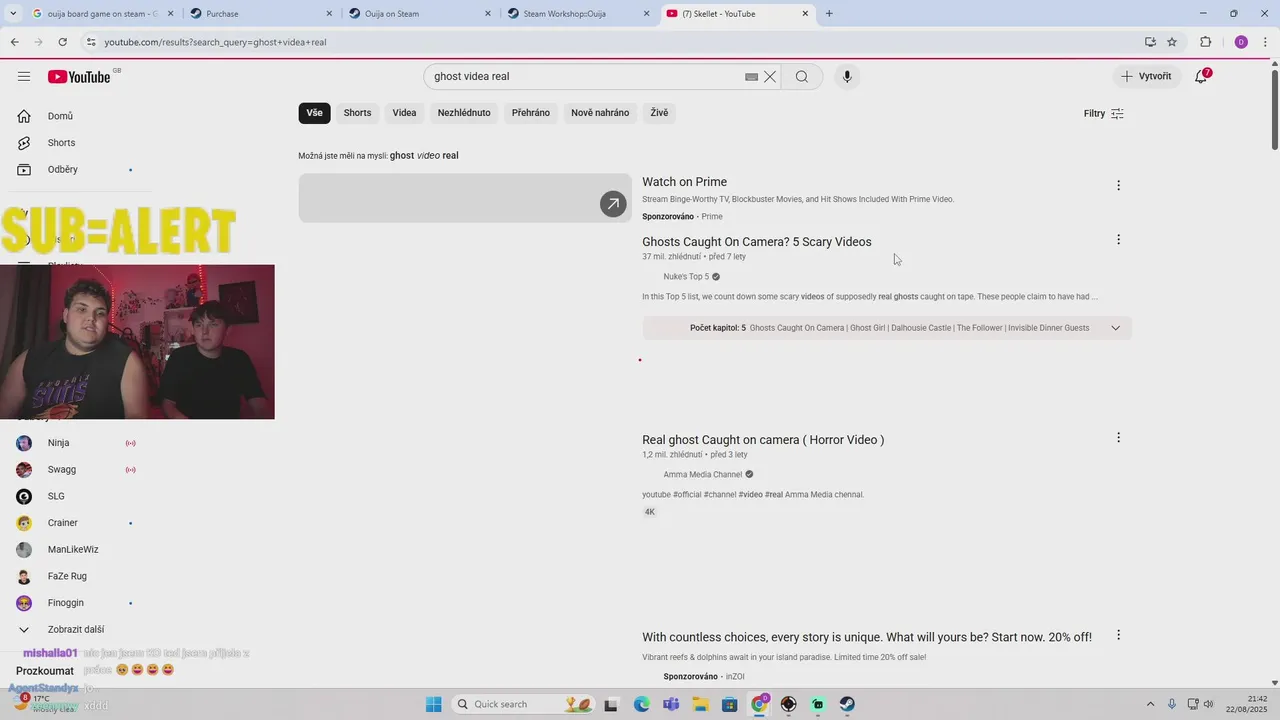The width and height of the screenshot is (1280, 720).
Task: Open File Explorer from the taskbar
Action: click(x=701, y=704)
